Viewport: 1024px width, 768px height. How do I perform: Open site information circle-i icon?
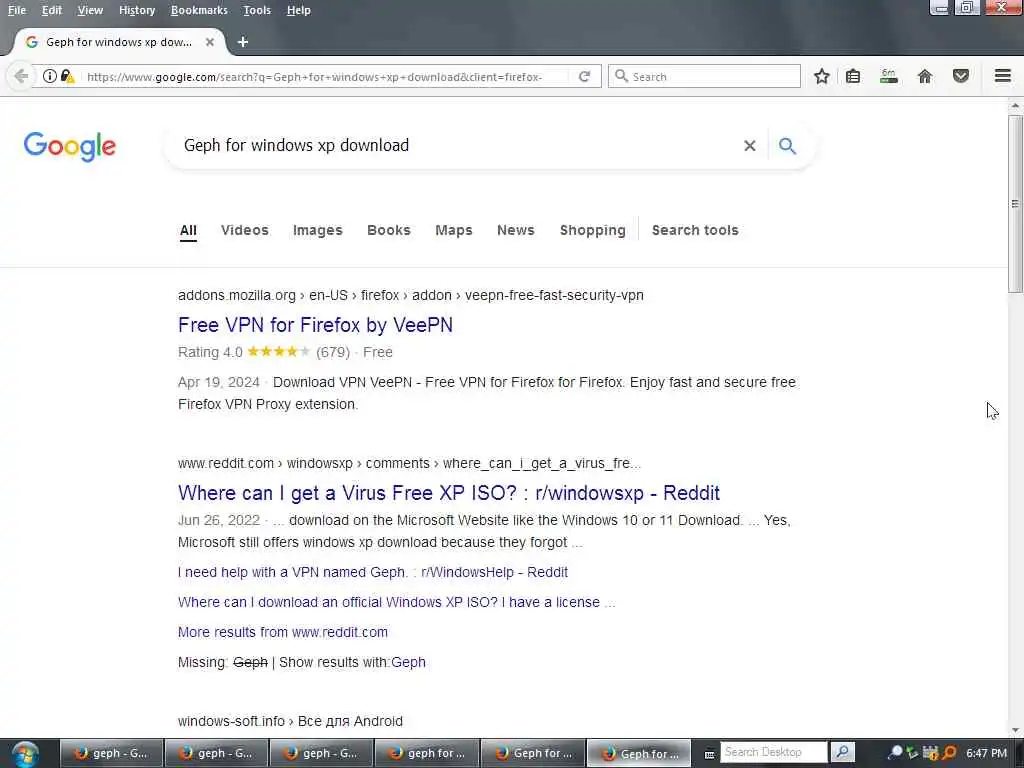click(50, 76)
